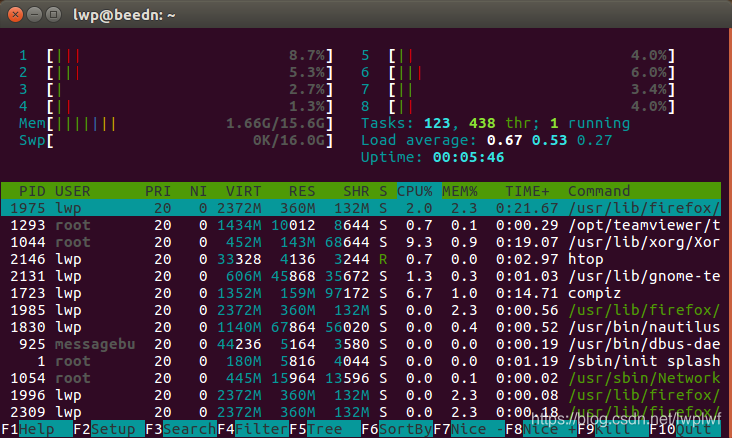Select the firefox process row PID 1975
This screenshot has width=732, height=438.
coord(361,208)
